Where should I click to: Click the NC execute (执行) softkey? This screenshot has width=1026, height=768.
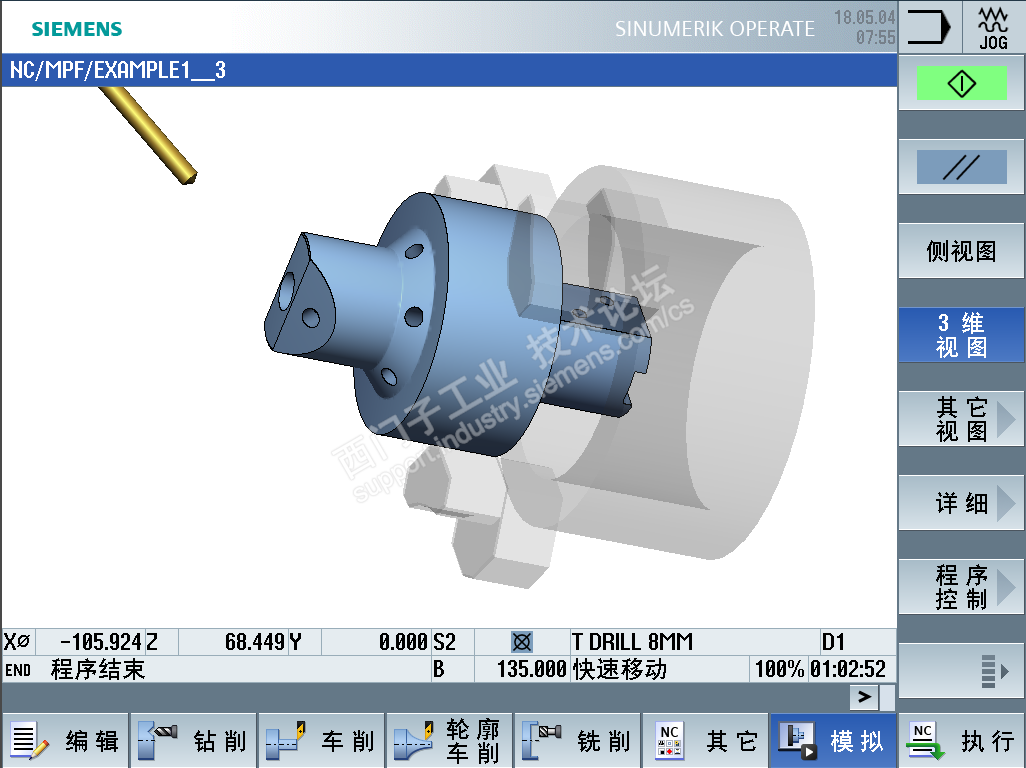coord(962,741)
